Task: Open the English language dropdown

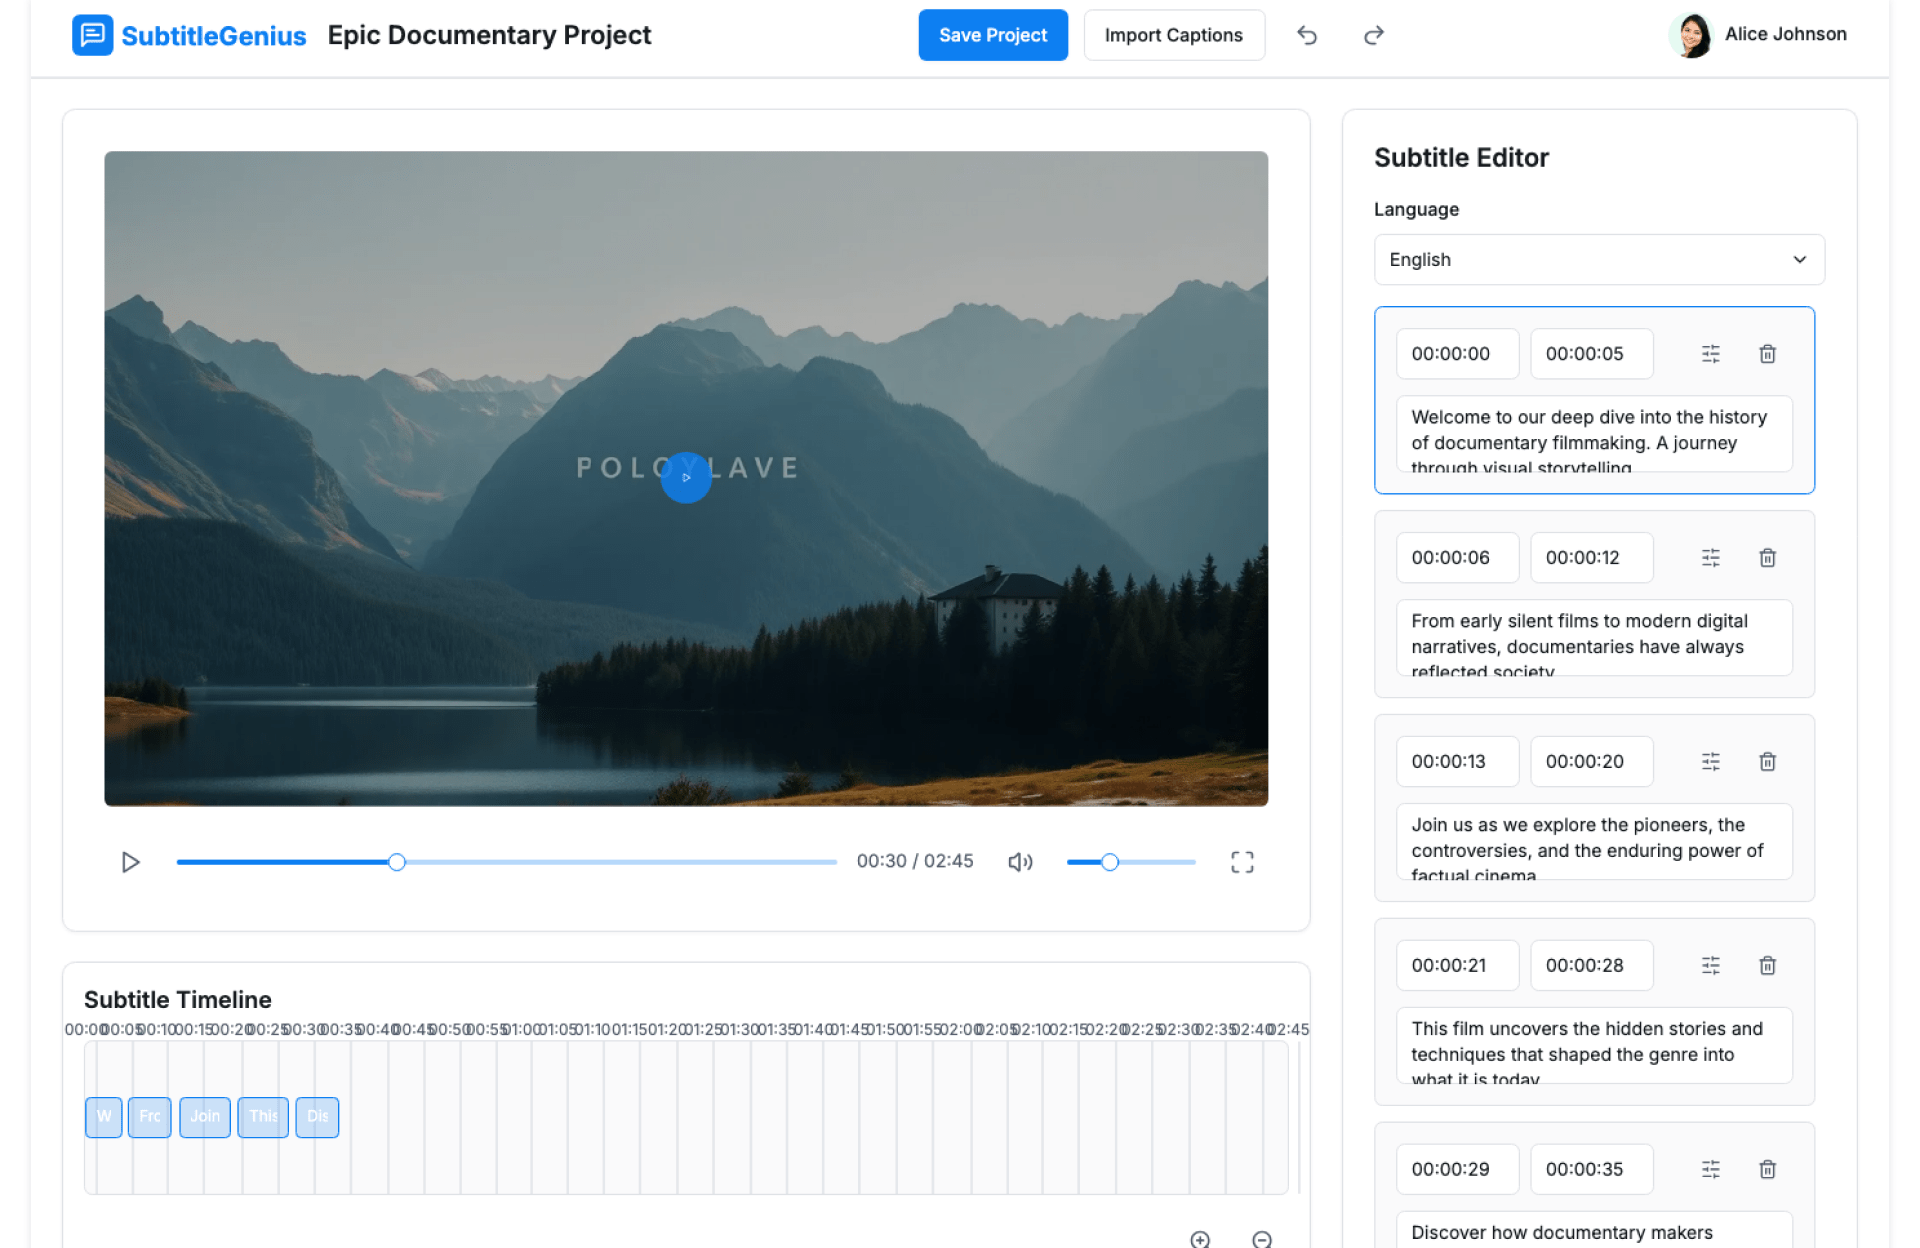Action: coord(1598,260)
